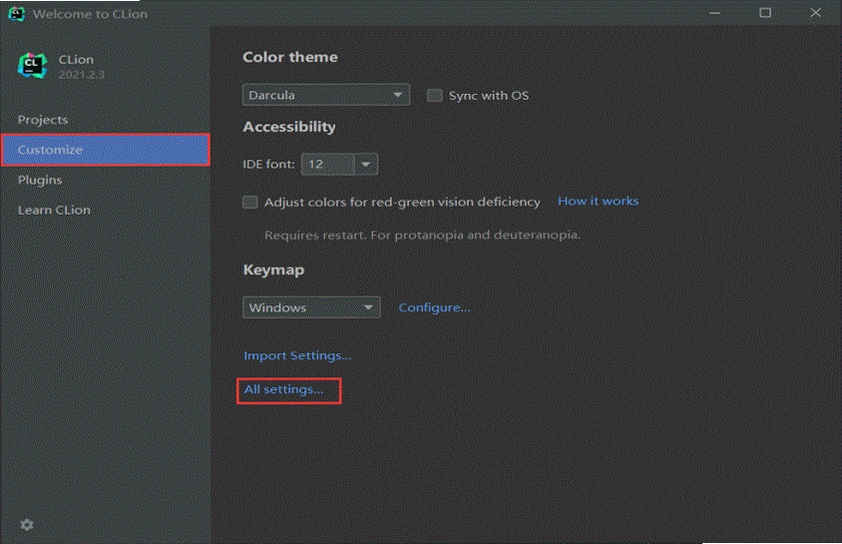Click the Keymap heading text
Screen dimensions: 842x544
pos(273,270)
